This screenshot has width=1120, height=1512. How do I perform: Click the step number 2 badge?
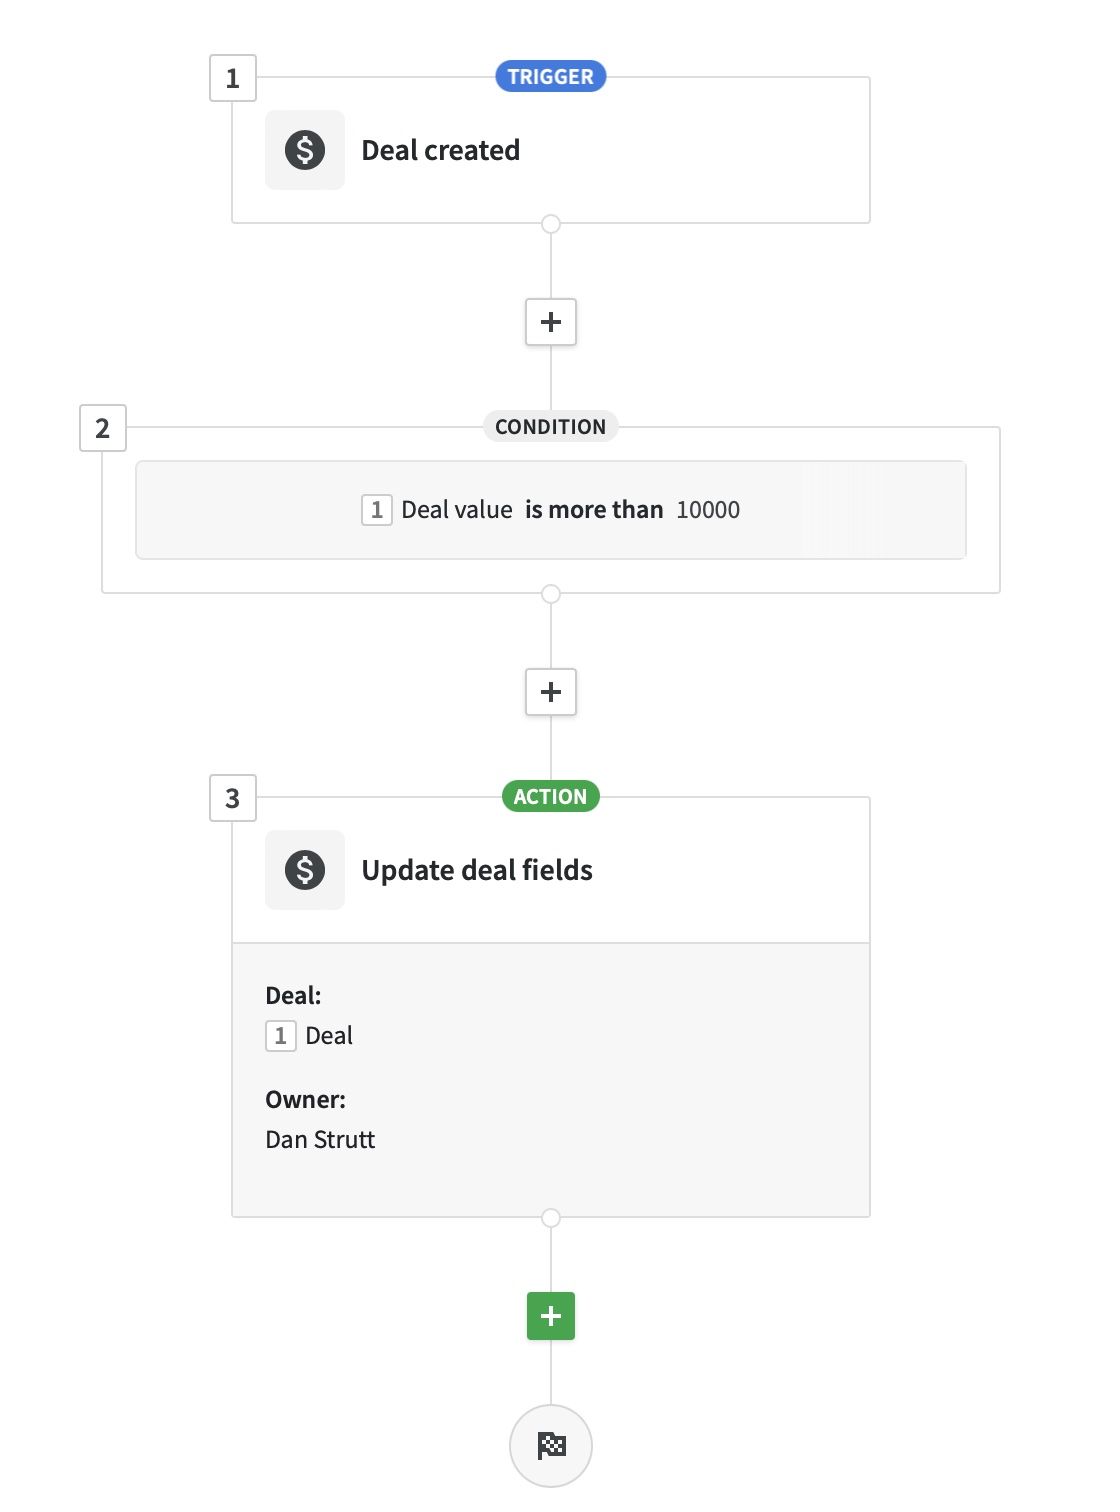tap(103, 430)
